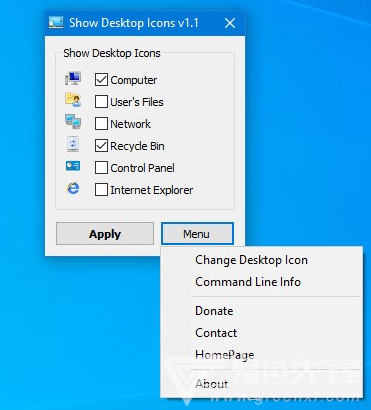Viewport: 371px width, 410px height.
Task: Close the Show Desktop Icons window
Action: [230, 23]
